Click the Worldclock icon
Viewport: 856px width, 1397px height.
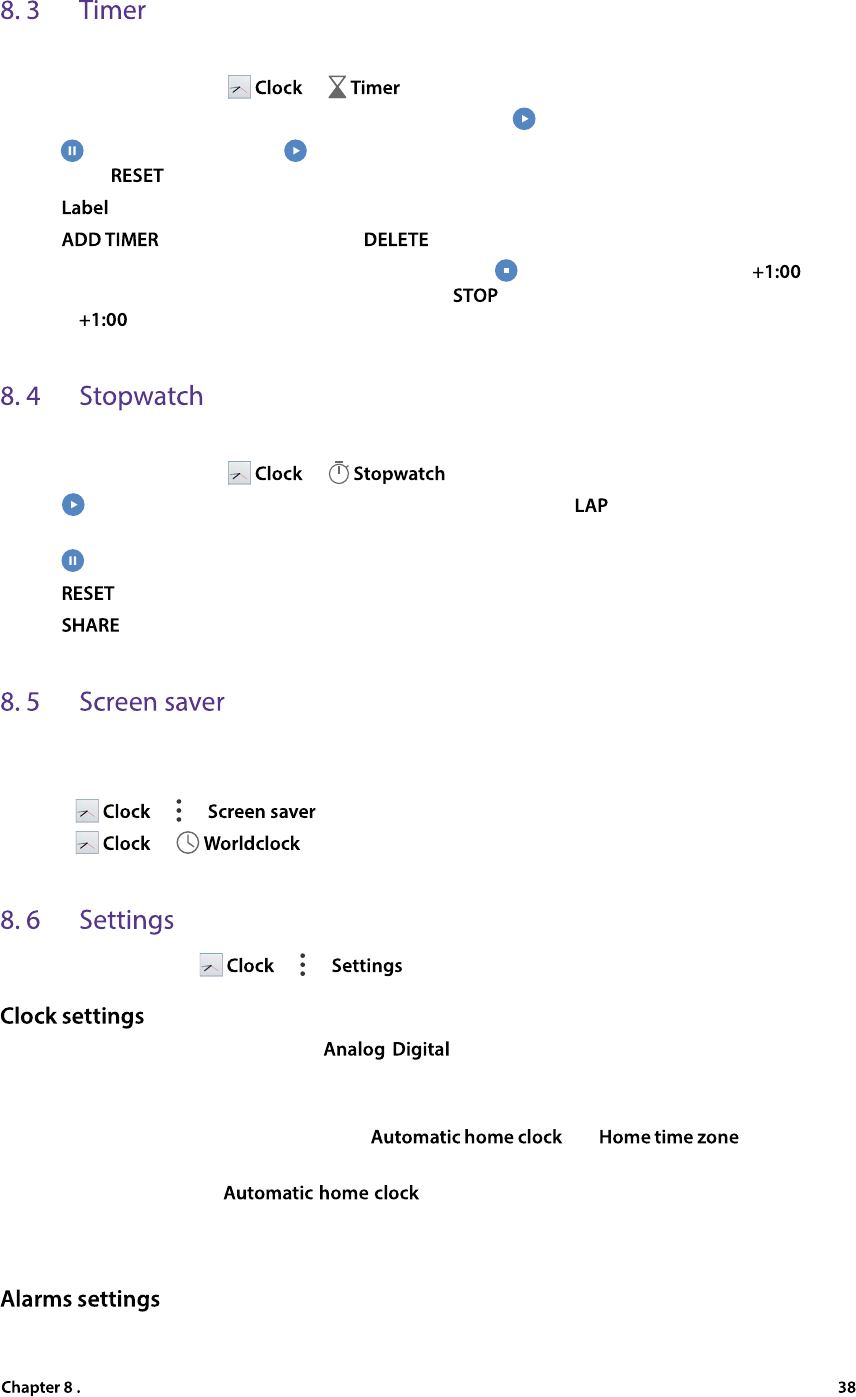tap(187, 843)
